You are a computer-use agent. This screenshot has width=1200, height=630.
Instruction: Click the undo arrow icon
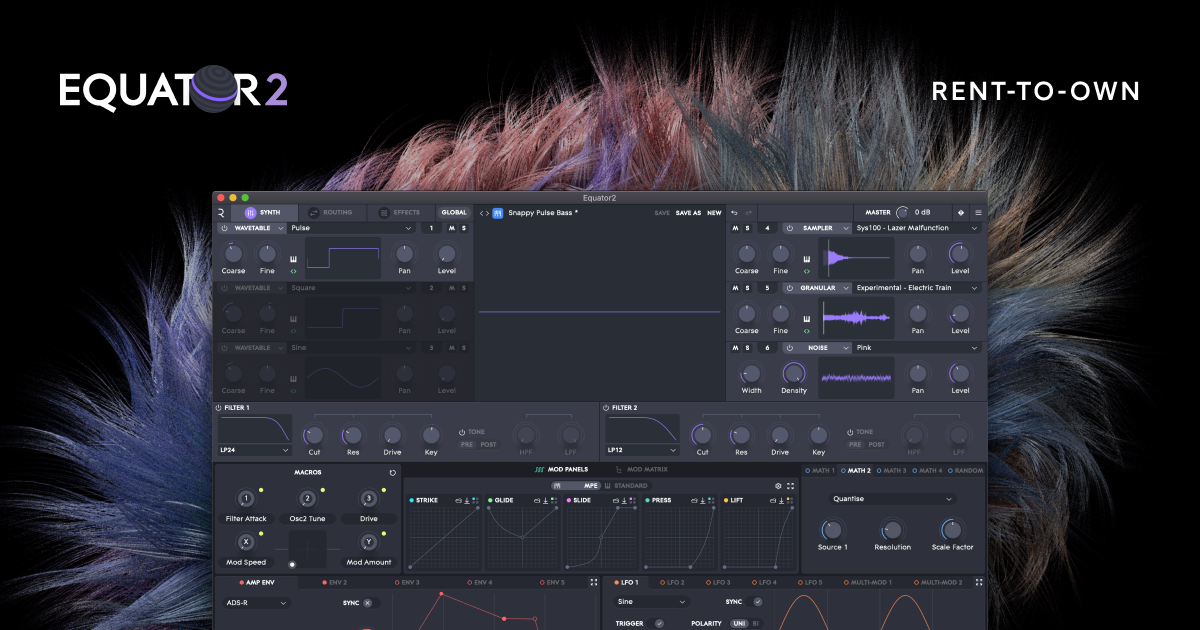(734, 213)
